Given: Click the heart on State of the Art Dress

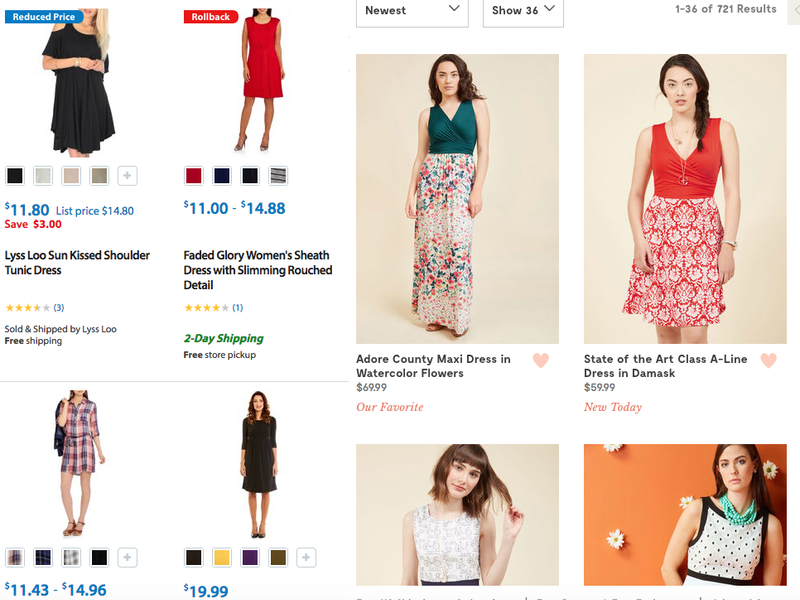Looking at the screenshot, I should click(768, 361).
